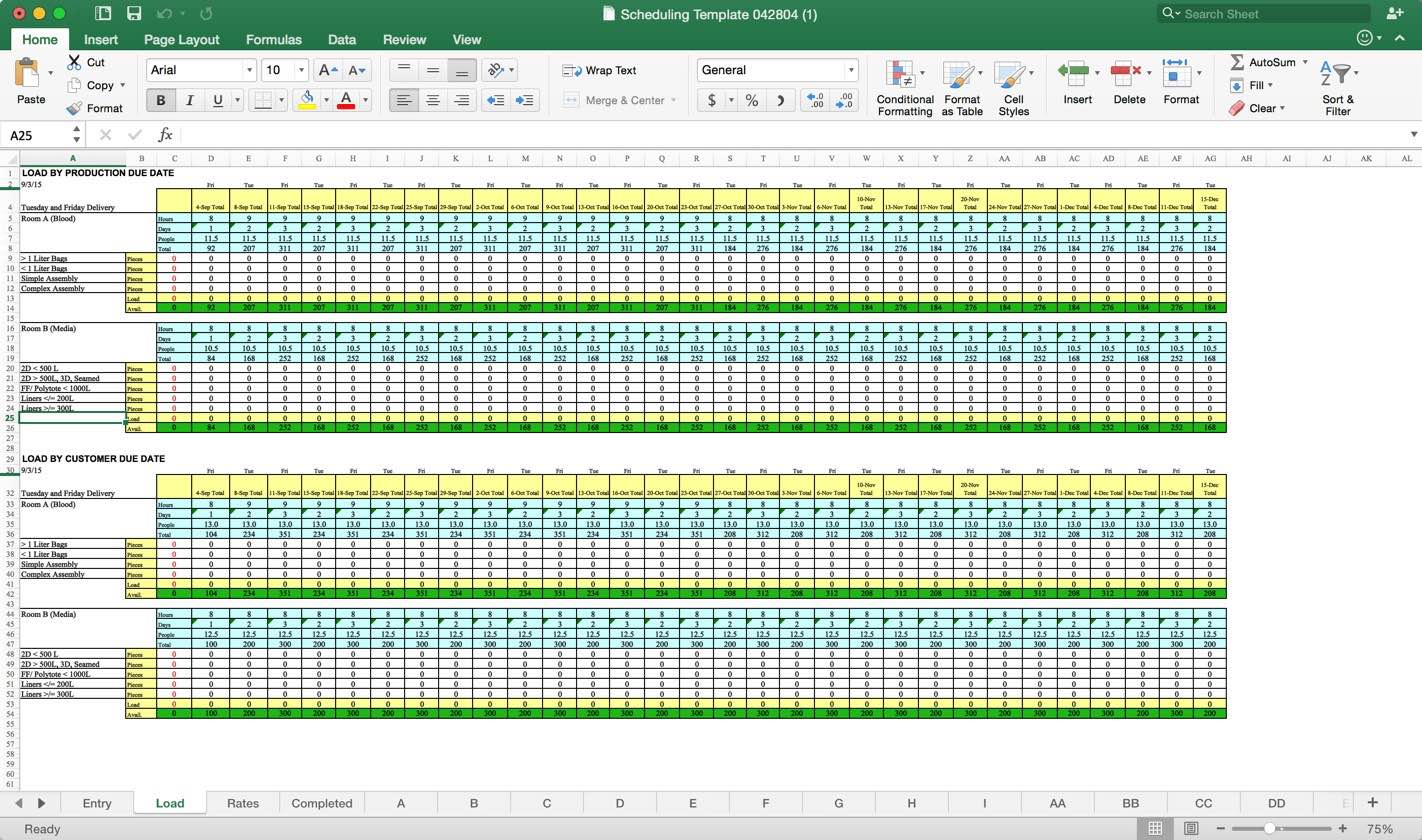Click the AutoSum sigma icon

1237,62
